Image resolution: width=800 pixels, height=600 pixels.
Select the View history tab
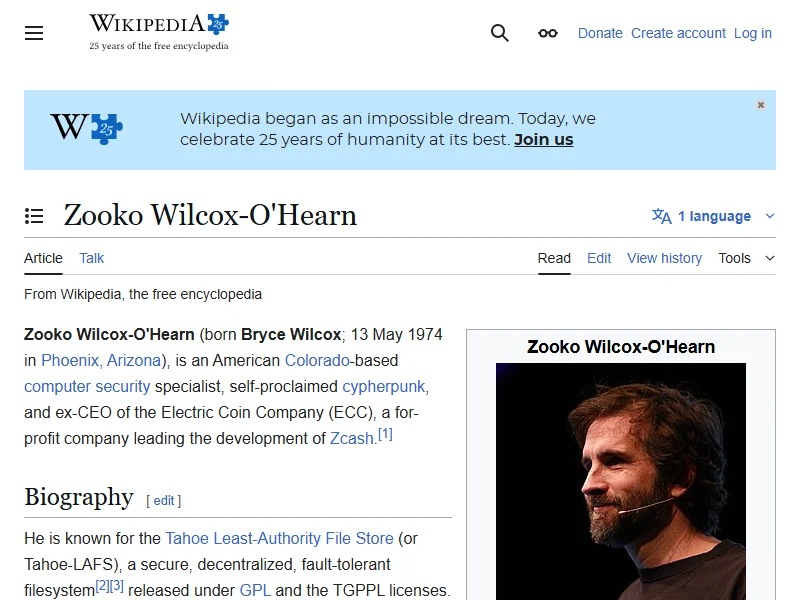tap(664, 258)
